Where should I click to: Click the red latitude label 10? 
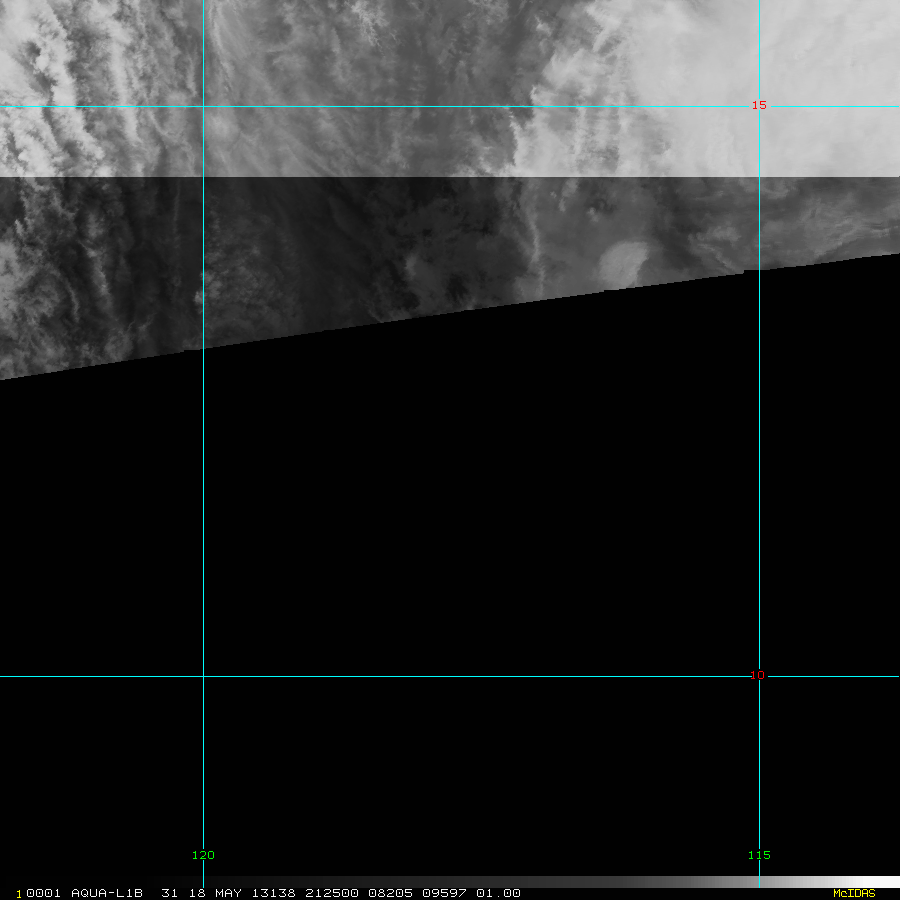758,676
